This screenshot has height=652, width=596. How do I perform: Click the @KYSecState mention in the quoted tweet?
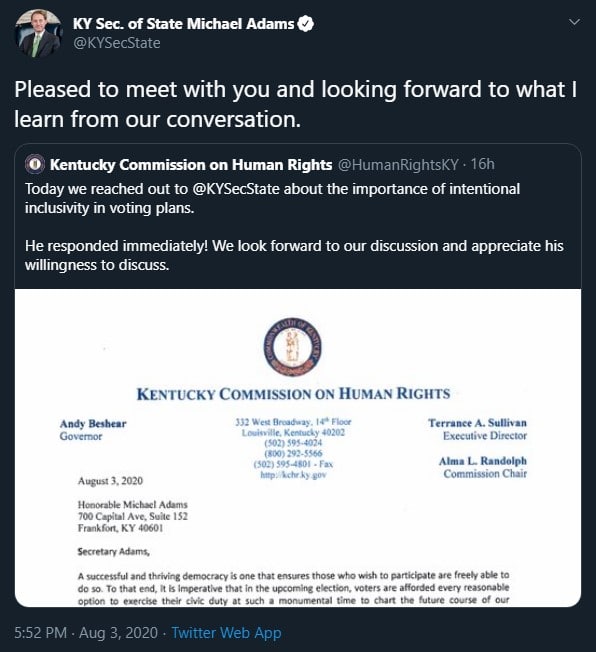click(x=236, y=189)
